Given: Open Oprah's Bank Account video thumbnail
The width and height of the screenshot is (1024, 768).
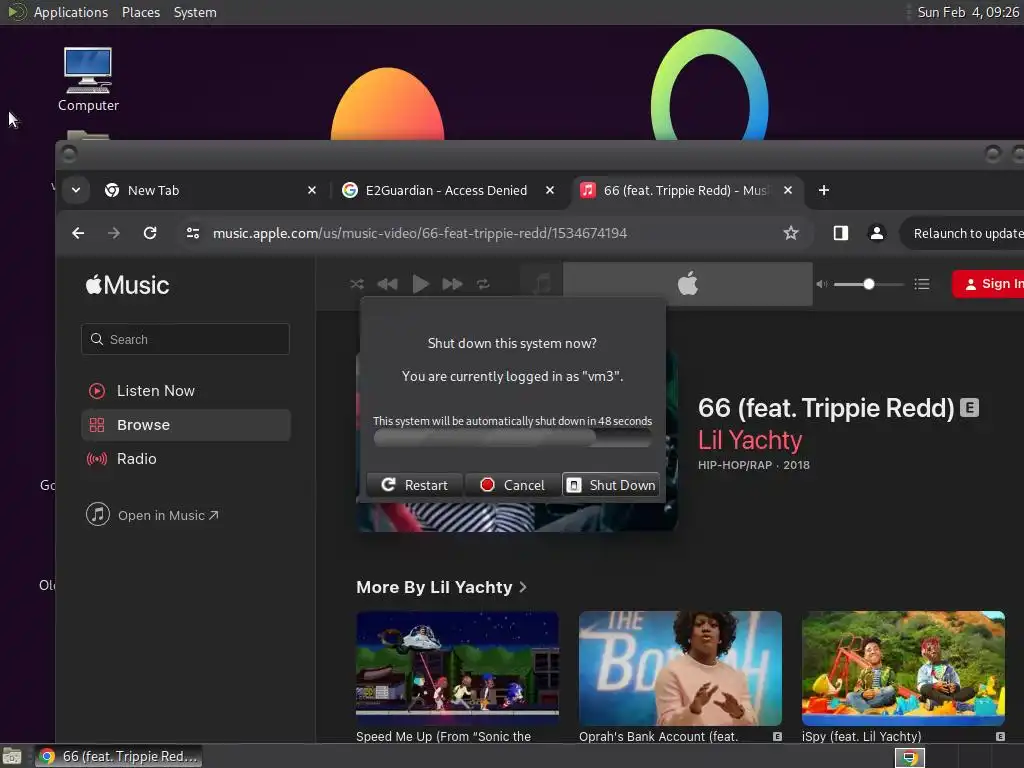Looking at the screenshot, I should (680, 668).
